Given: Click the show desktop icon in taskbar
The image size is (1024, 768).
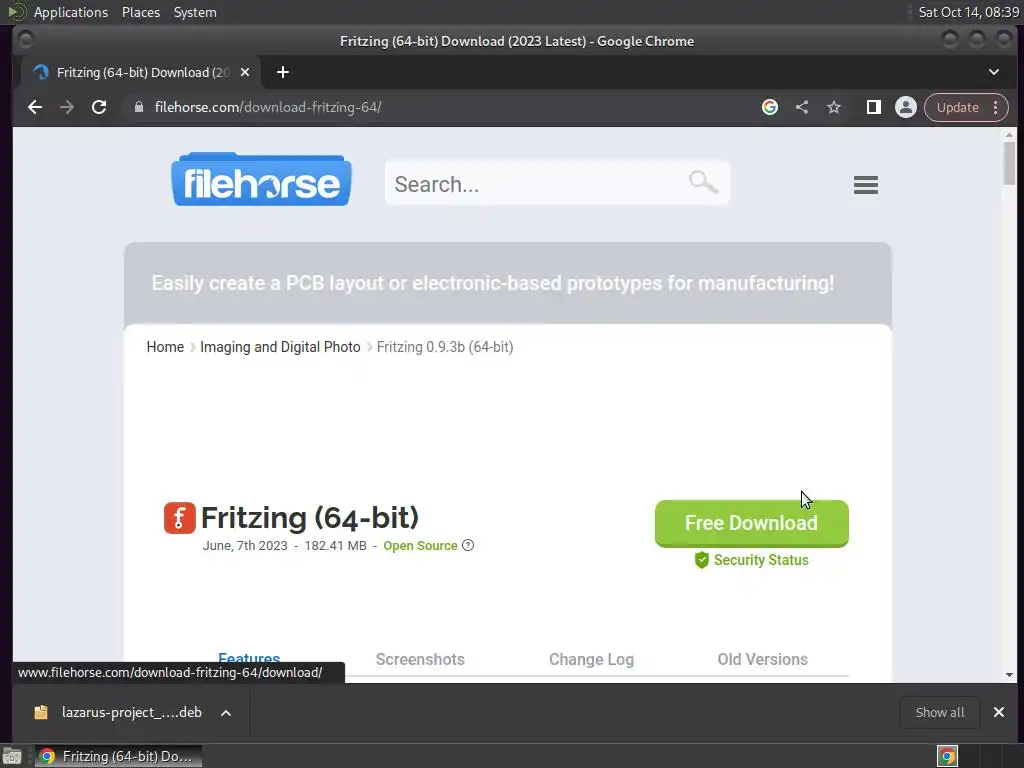Looking at the screenshot, I should (12, 756).
